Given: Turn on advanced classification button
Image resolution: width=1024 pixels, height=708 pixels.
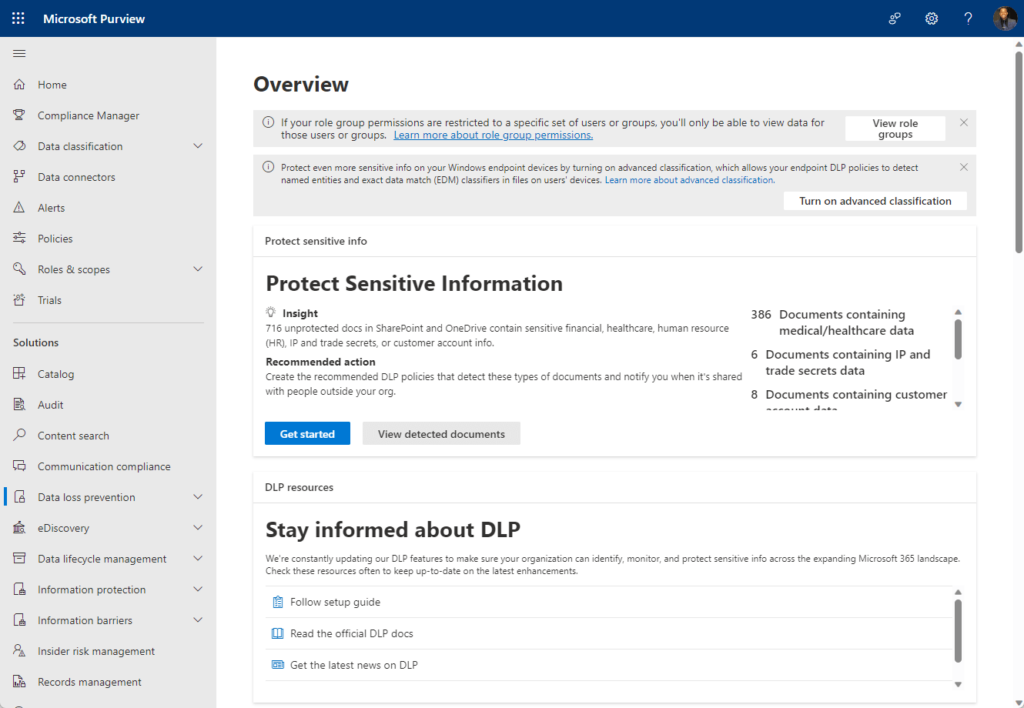Looking at the screenshot, I should tap(875, 201).
